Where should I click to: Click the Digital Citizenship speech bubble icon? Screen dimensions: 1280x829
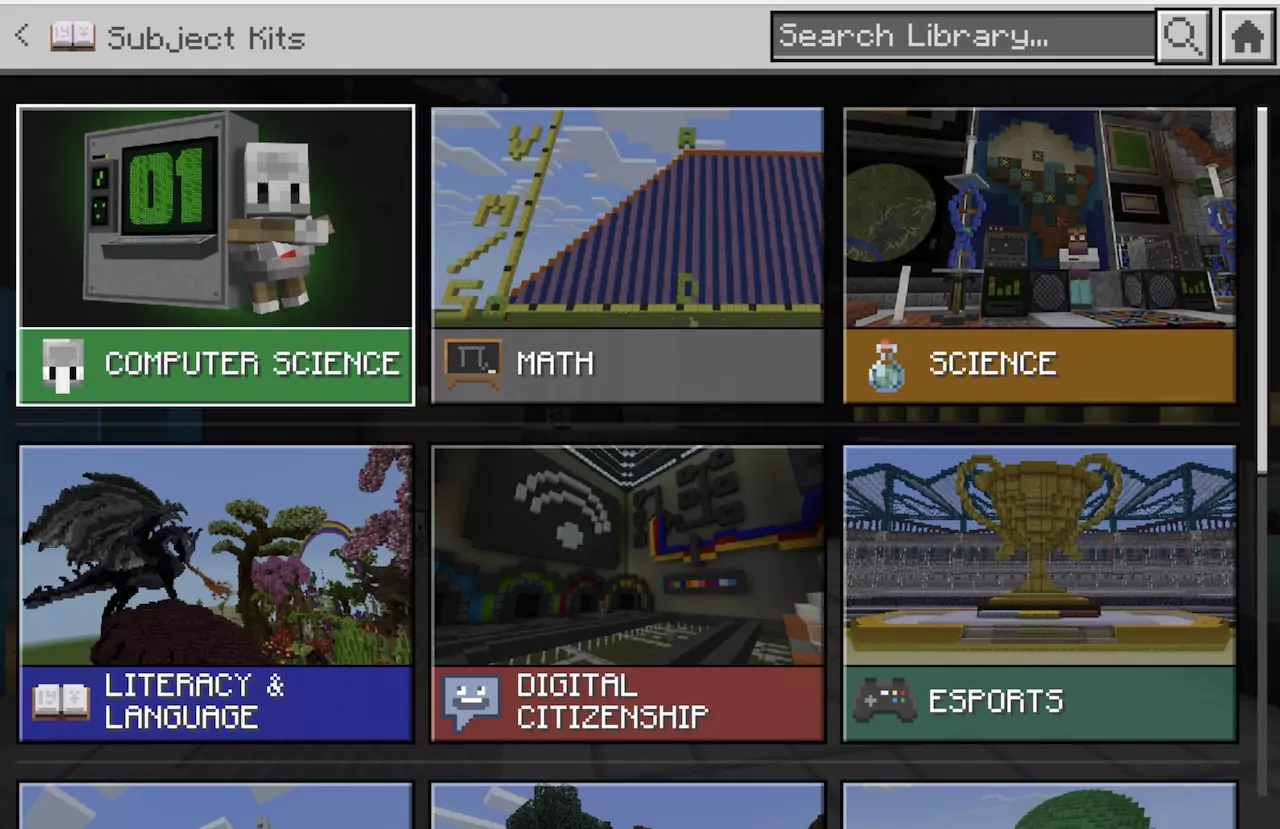(x=472, y=703)
